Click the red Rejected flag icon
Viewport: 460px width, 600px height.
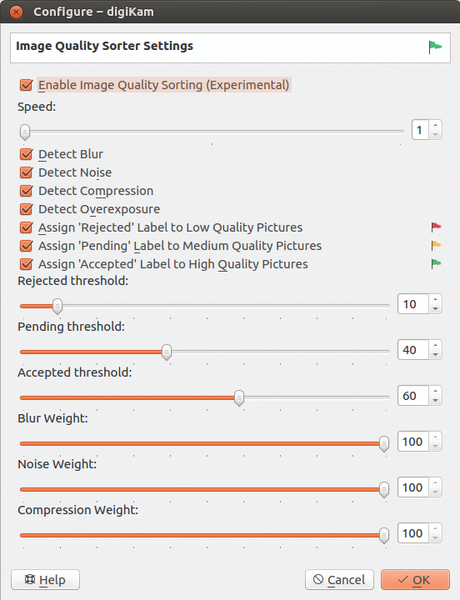436,227
